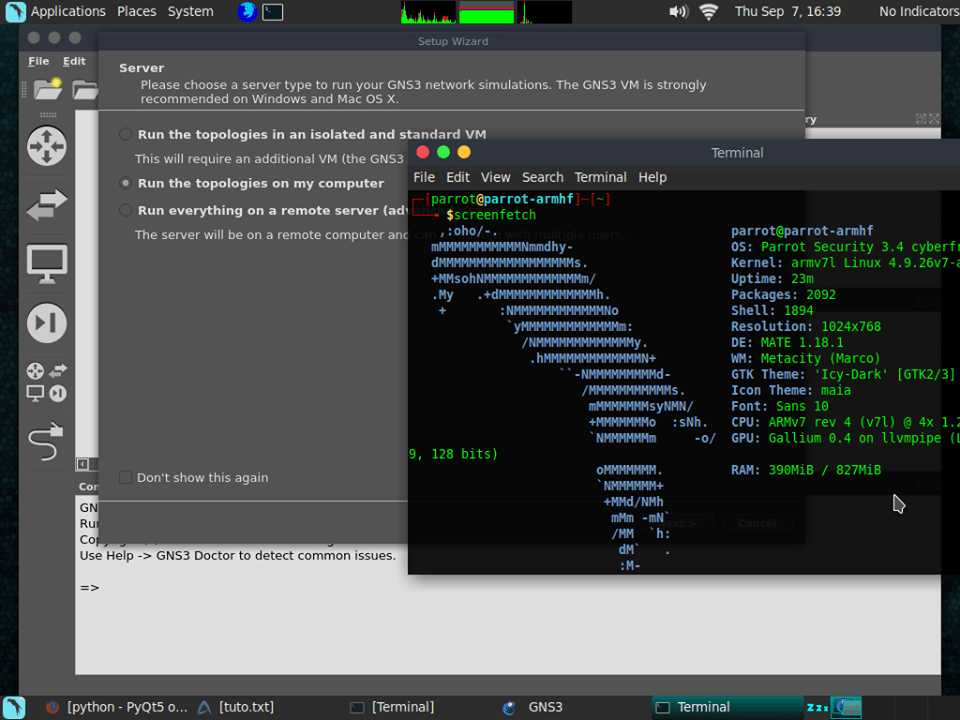Switch to python - PyQt5 taskbar window
This screenshot has height=720, width=960.
point(116,707)
